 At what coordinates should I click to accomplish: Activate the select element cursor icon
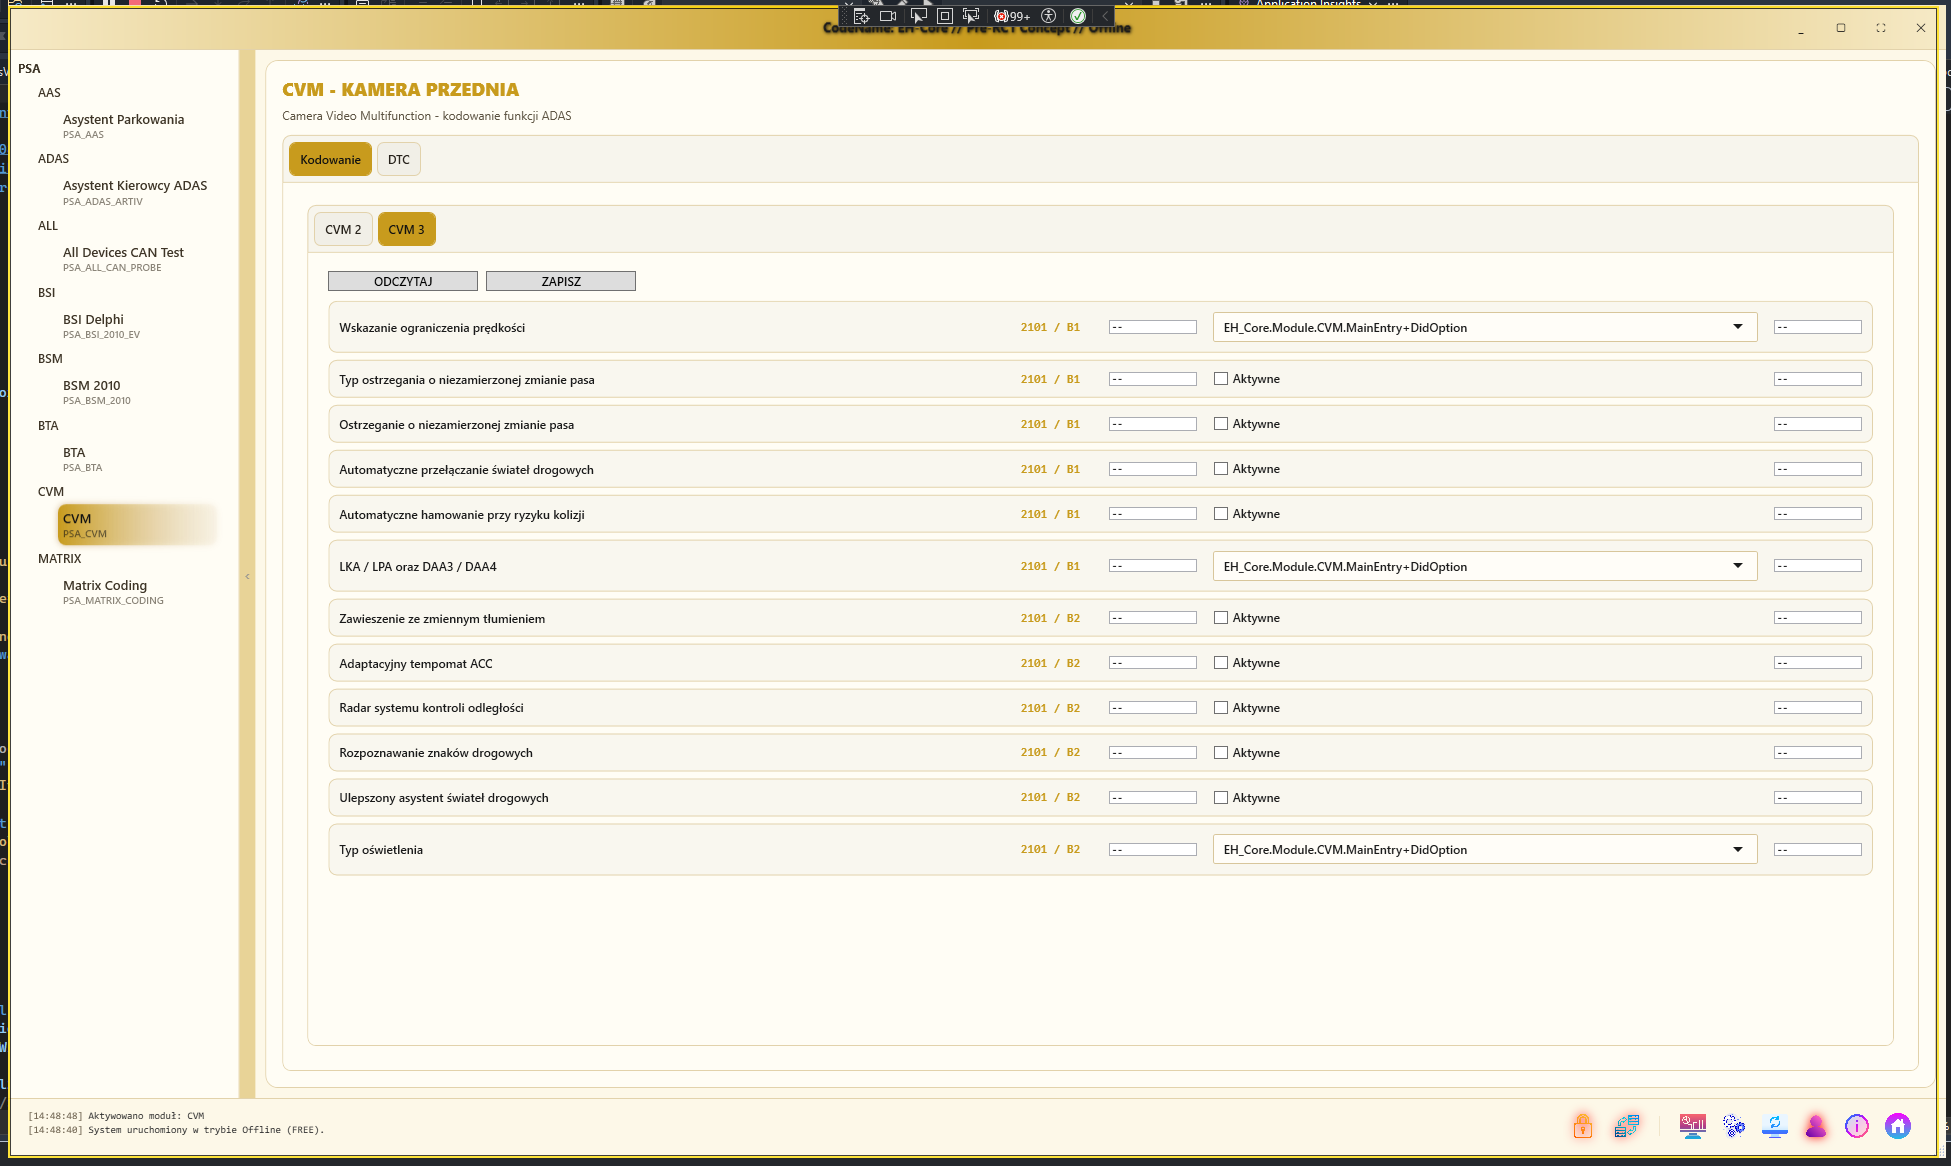pos(918,16)
